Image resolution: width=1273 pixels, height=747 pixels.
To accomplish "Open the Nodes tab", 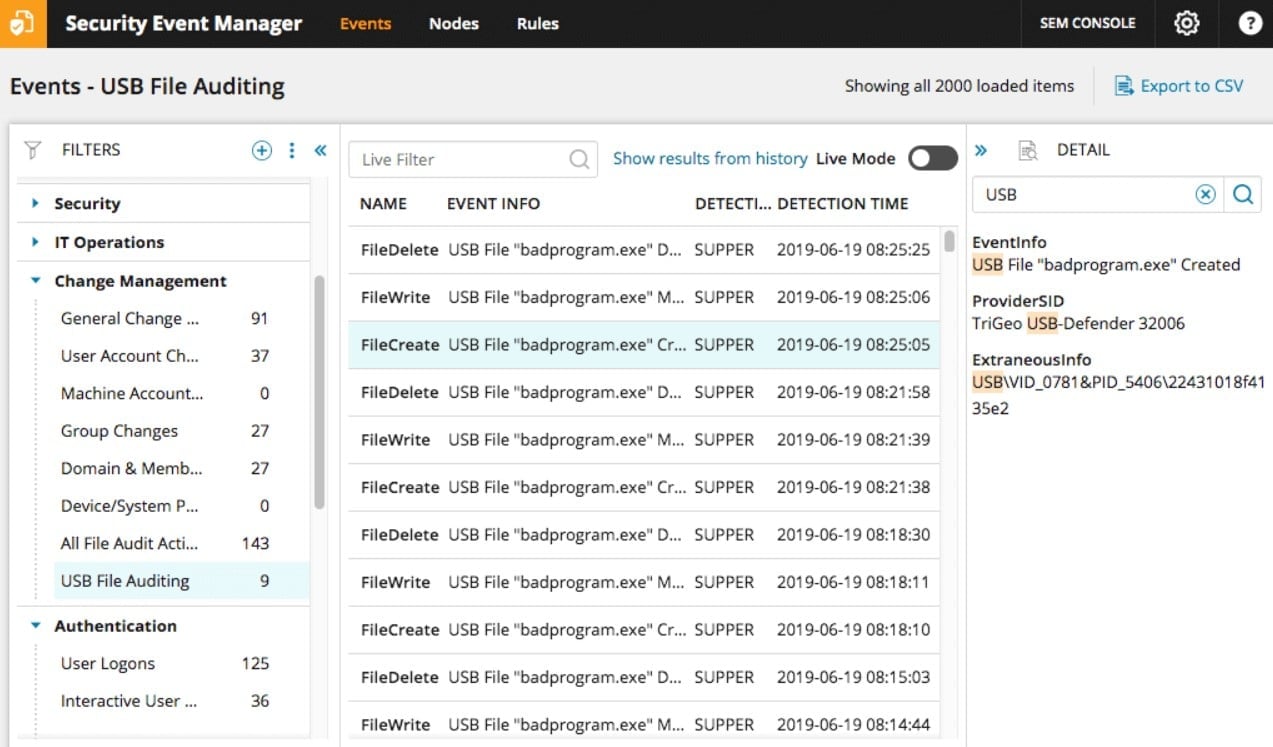I will [454, 23].
